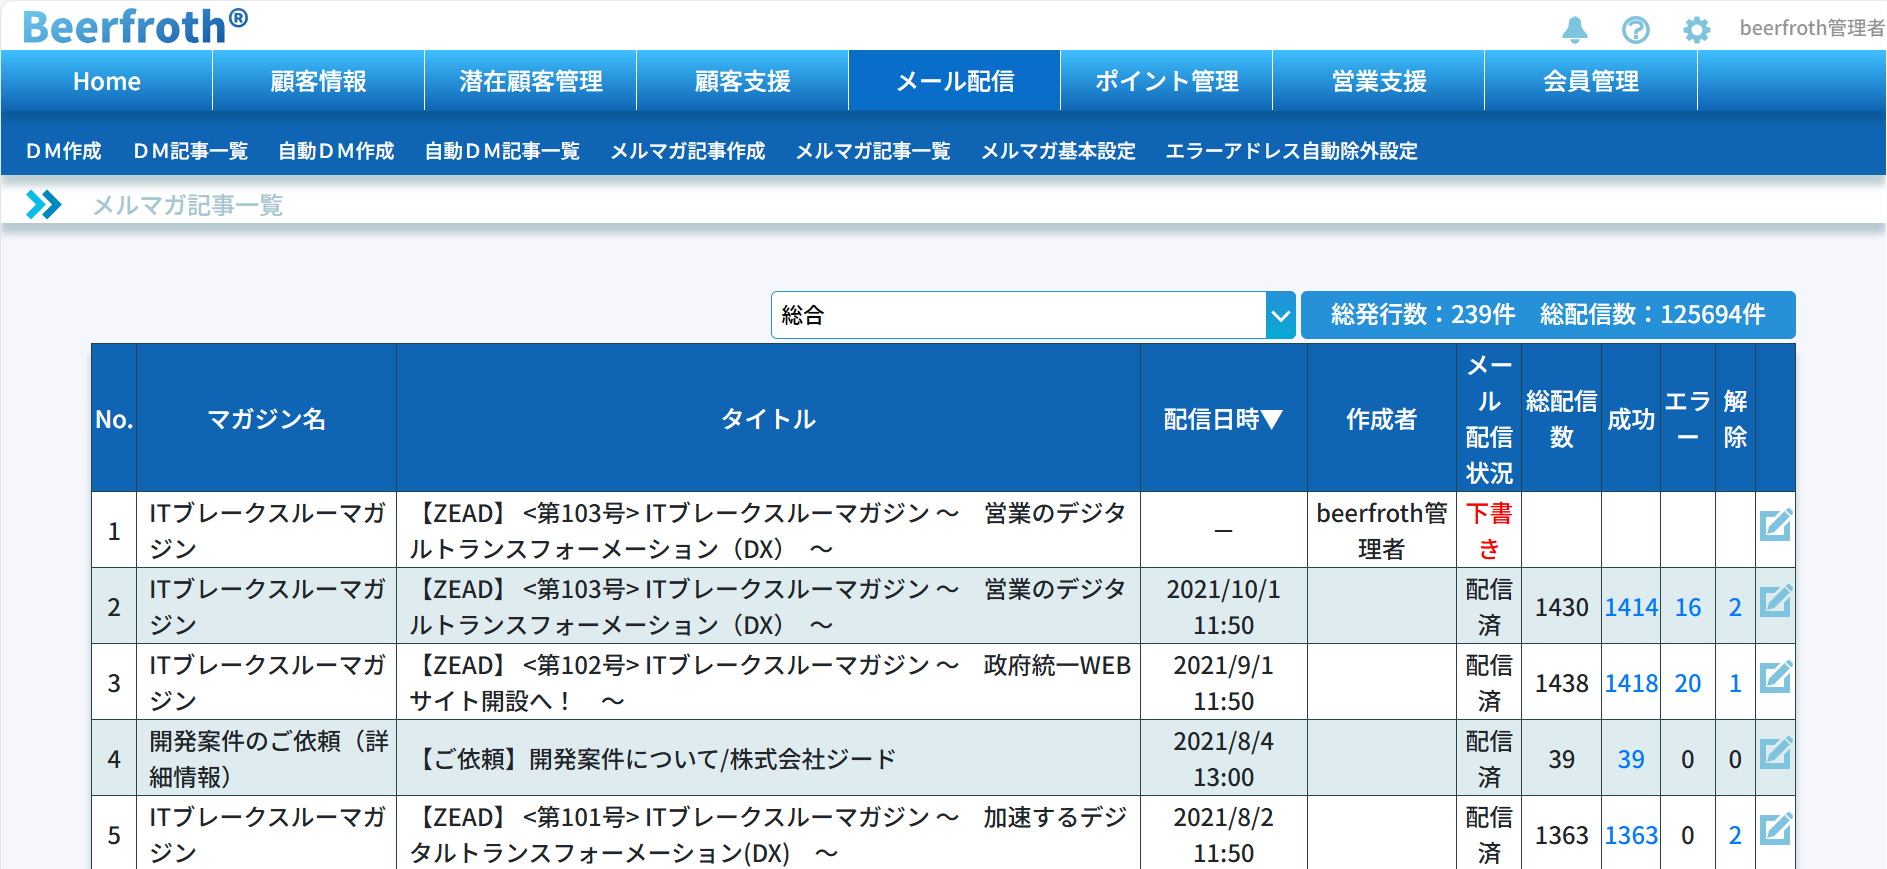
Task: Click edit icon for row 2 magazine
Action: (1775, 601)
